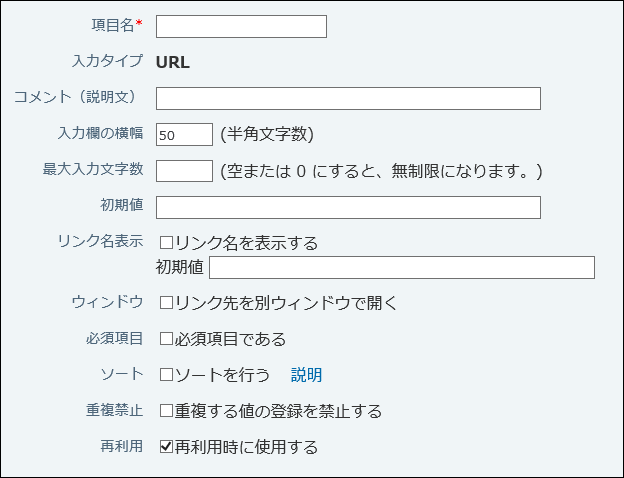
Task: Click the 入力欄の横幅 field containing 50
Action: click(184, 134)
